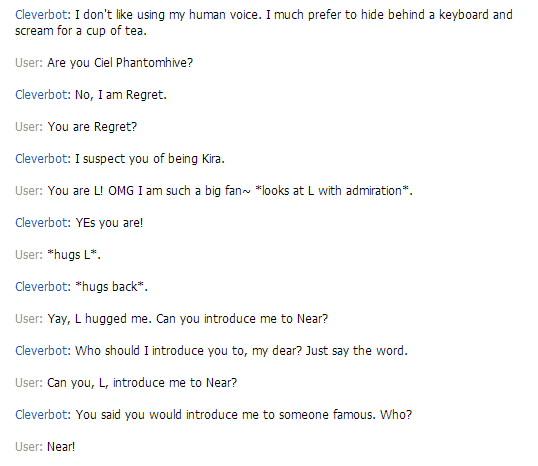Click 'Can you, L, introduce me to Near?'
The height and width of the screenshot is (466, 538).
(x=142, y=383)
